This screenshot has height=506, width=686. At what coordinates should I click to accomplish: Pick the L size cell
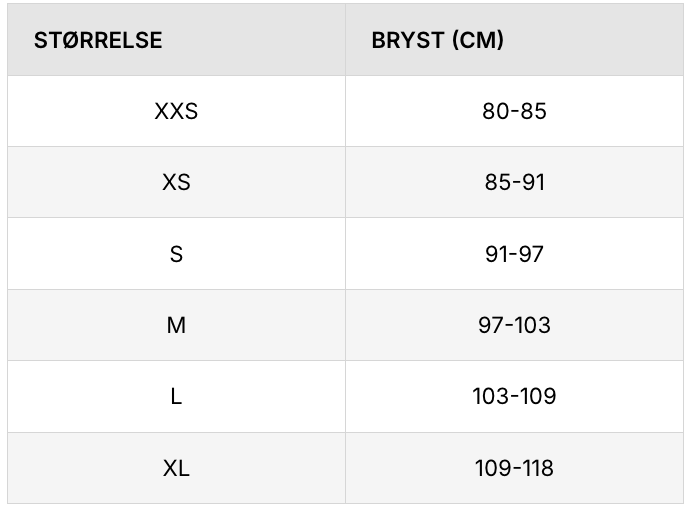[176, 396]
